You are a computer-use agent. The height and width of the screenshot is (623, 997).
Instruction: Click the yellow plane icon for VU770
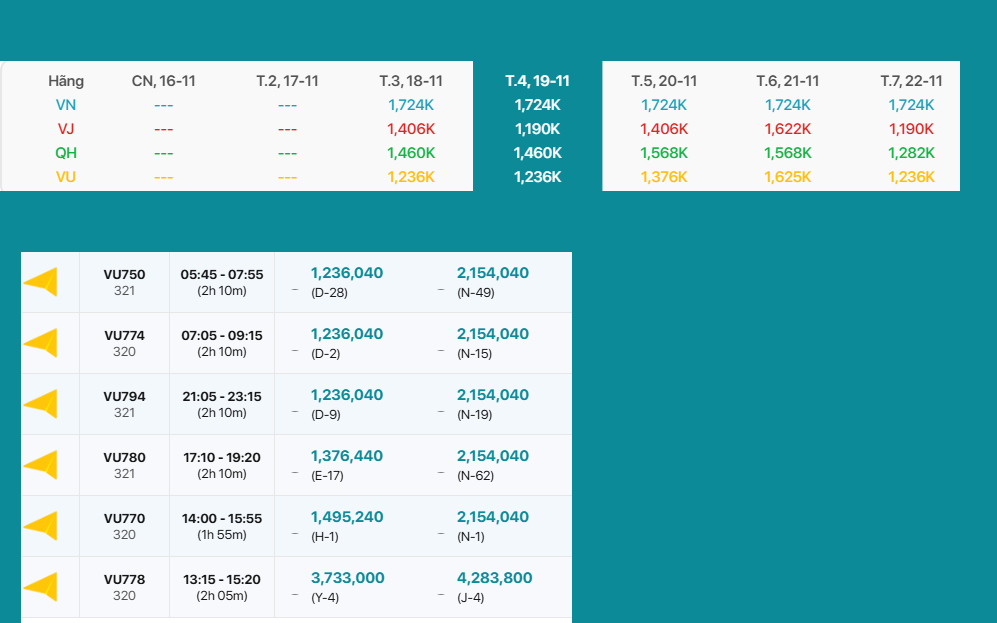pyautogui.click(x=41, y=526)
